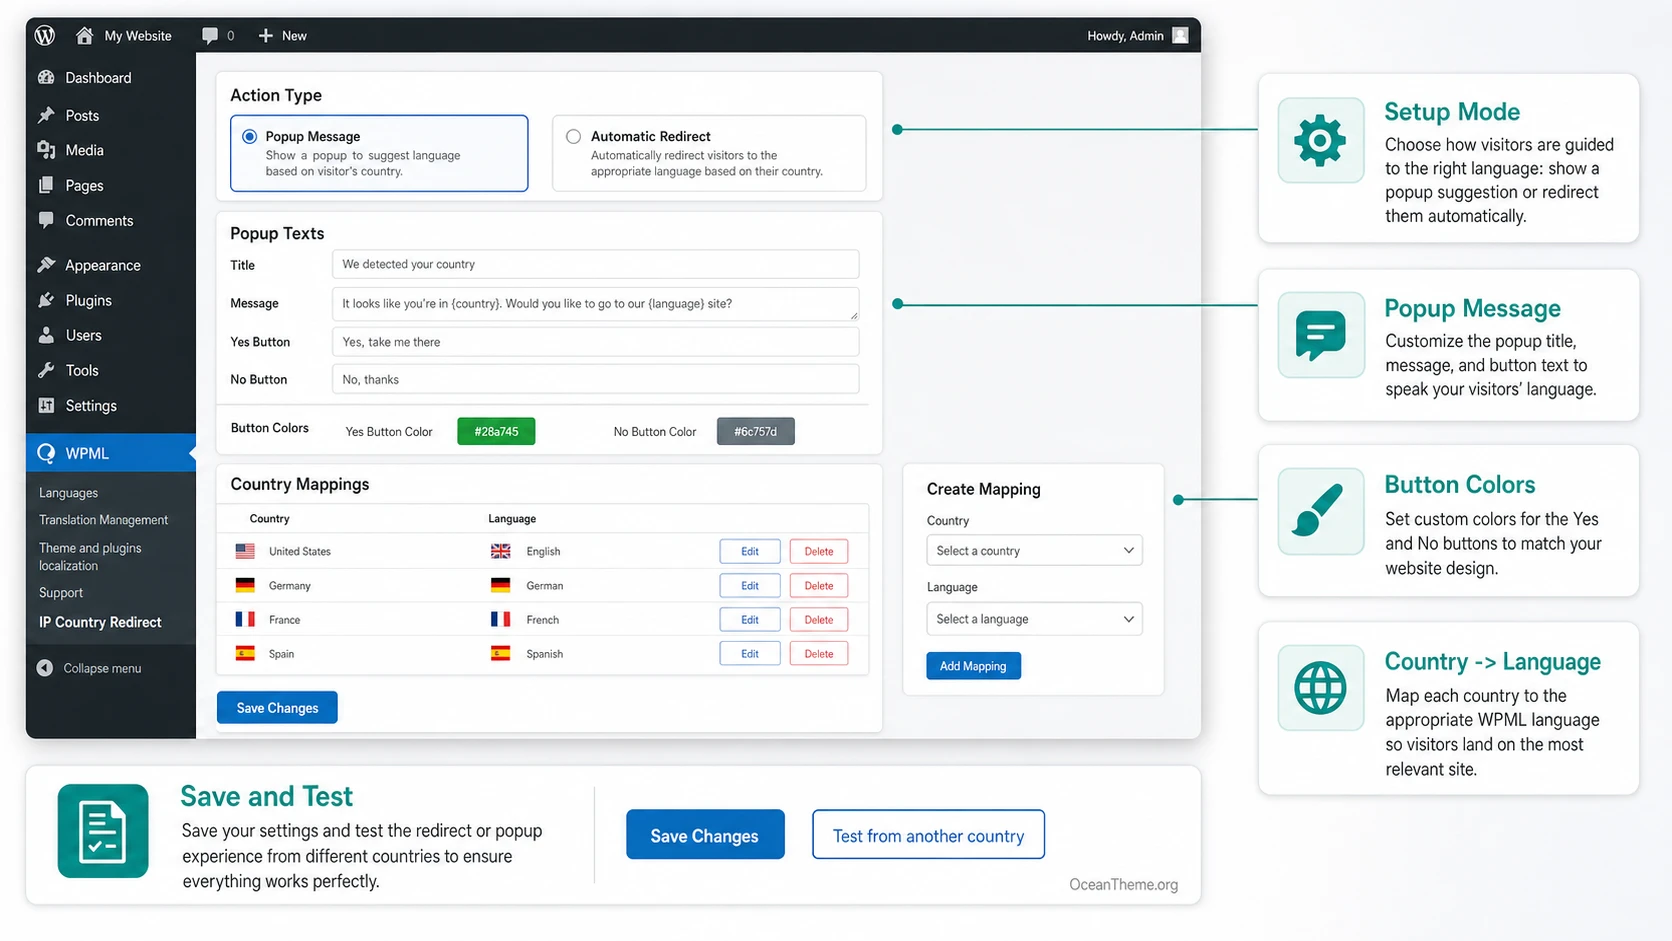Click the Dashboard gauge icon in sidebar
This screenshot has width=1672, height=941.
point(46,77)
